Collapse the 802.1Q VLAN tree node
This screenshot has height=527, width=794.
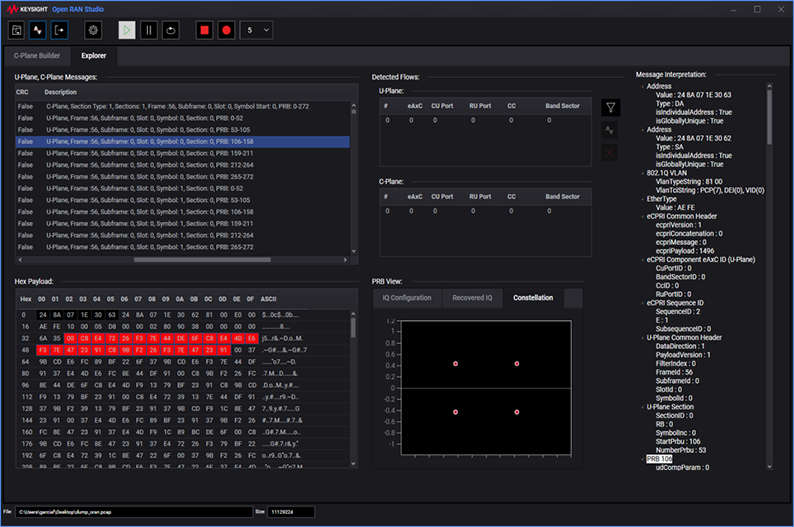(x=641, y=172)
